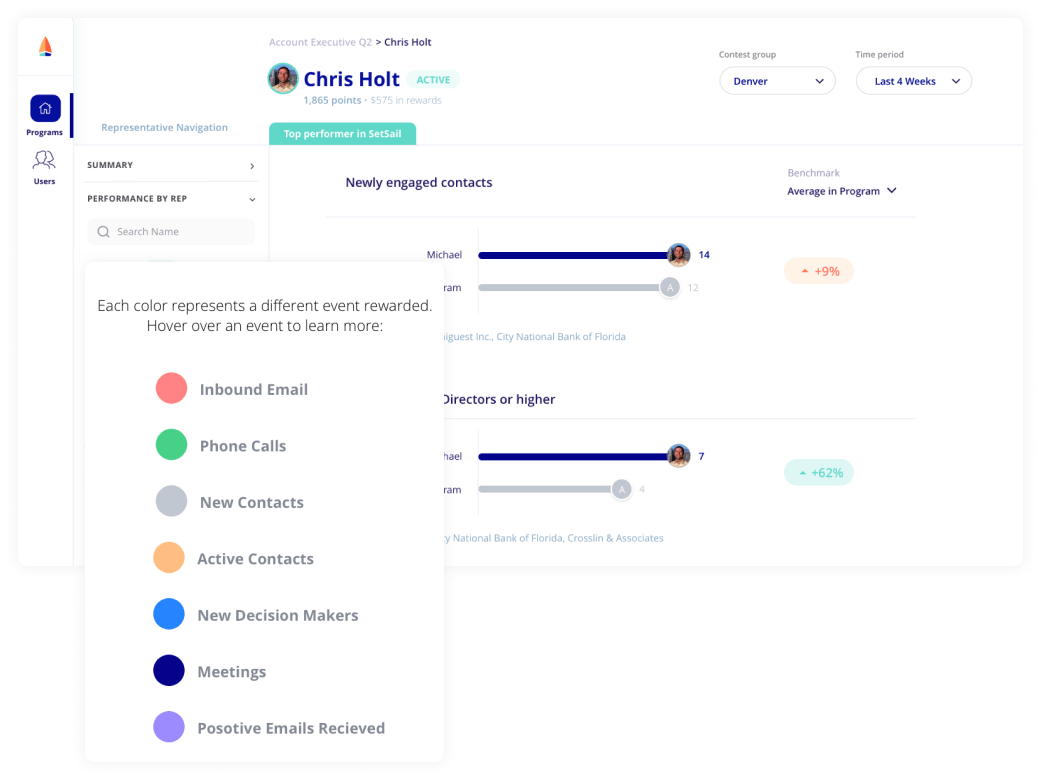Viewport: 1037px width, 776px height.
Task: Select the Top performer in SetSail tab
Action: (x=343, y=134)
